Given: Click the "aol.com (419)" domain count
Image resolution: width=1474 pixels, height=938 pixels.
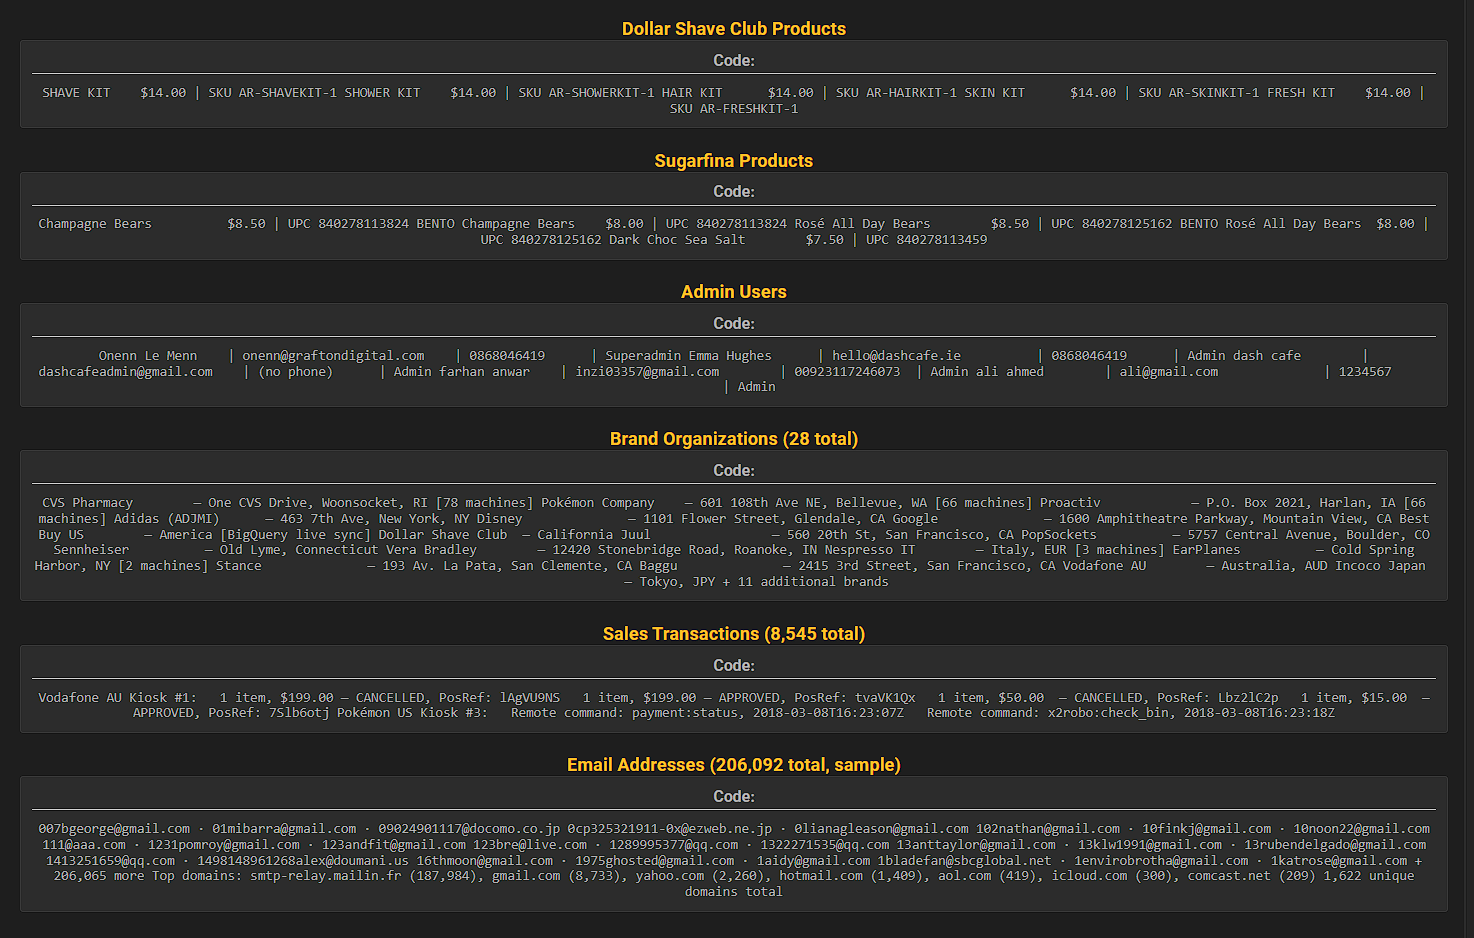Looking at the screenshot, I should (984, 876).
